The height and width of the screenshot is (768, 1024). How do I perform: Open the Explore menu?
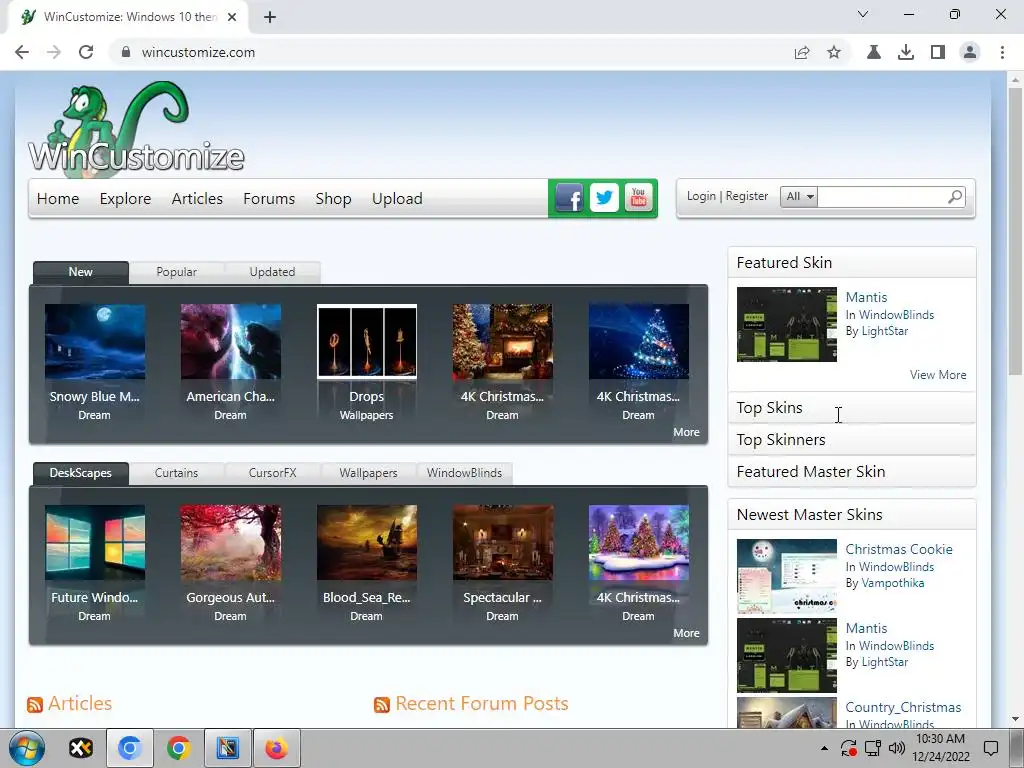click(x=125, y=199)
